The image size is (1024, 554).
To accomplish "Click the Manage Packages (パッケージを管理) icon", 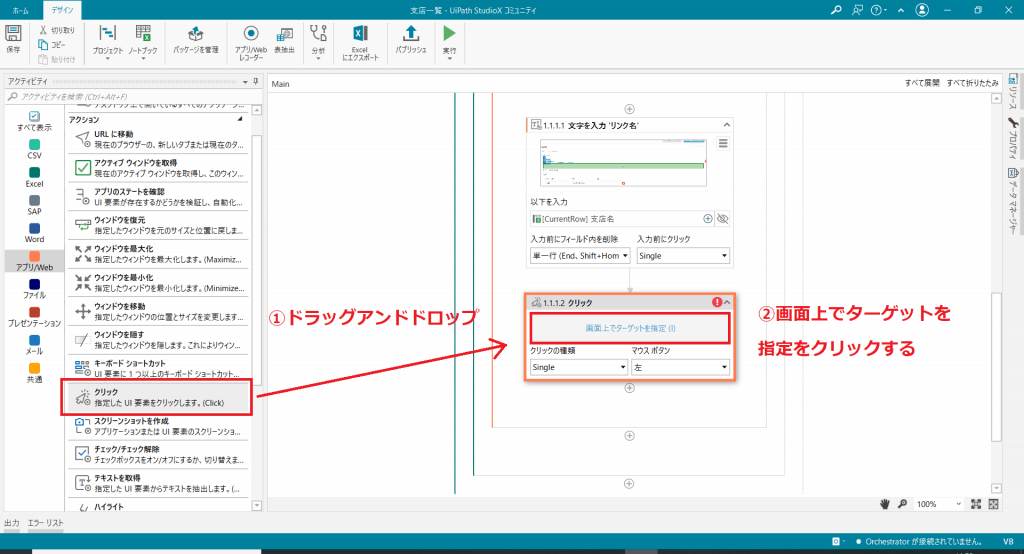I will pos(196,39).
